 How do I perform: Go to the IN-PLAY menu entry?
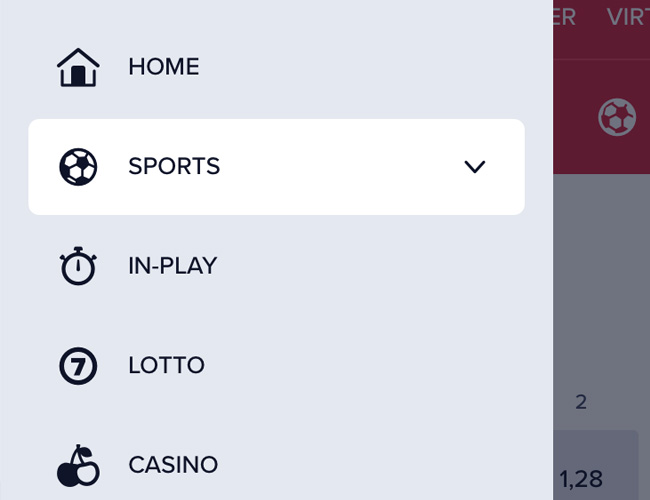click(173, 266)
